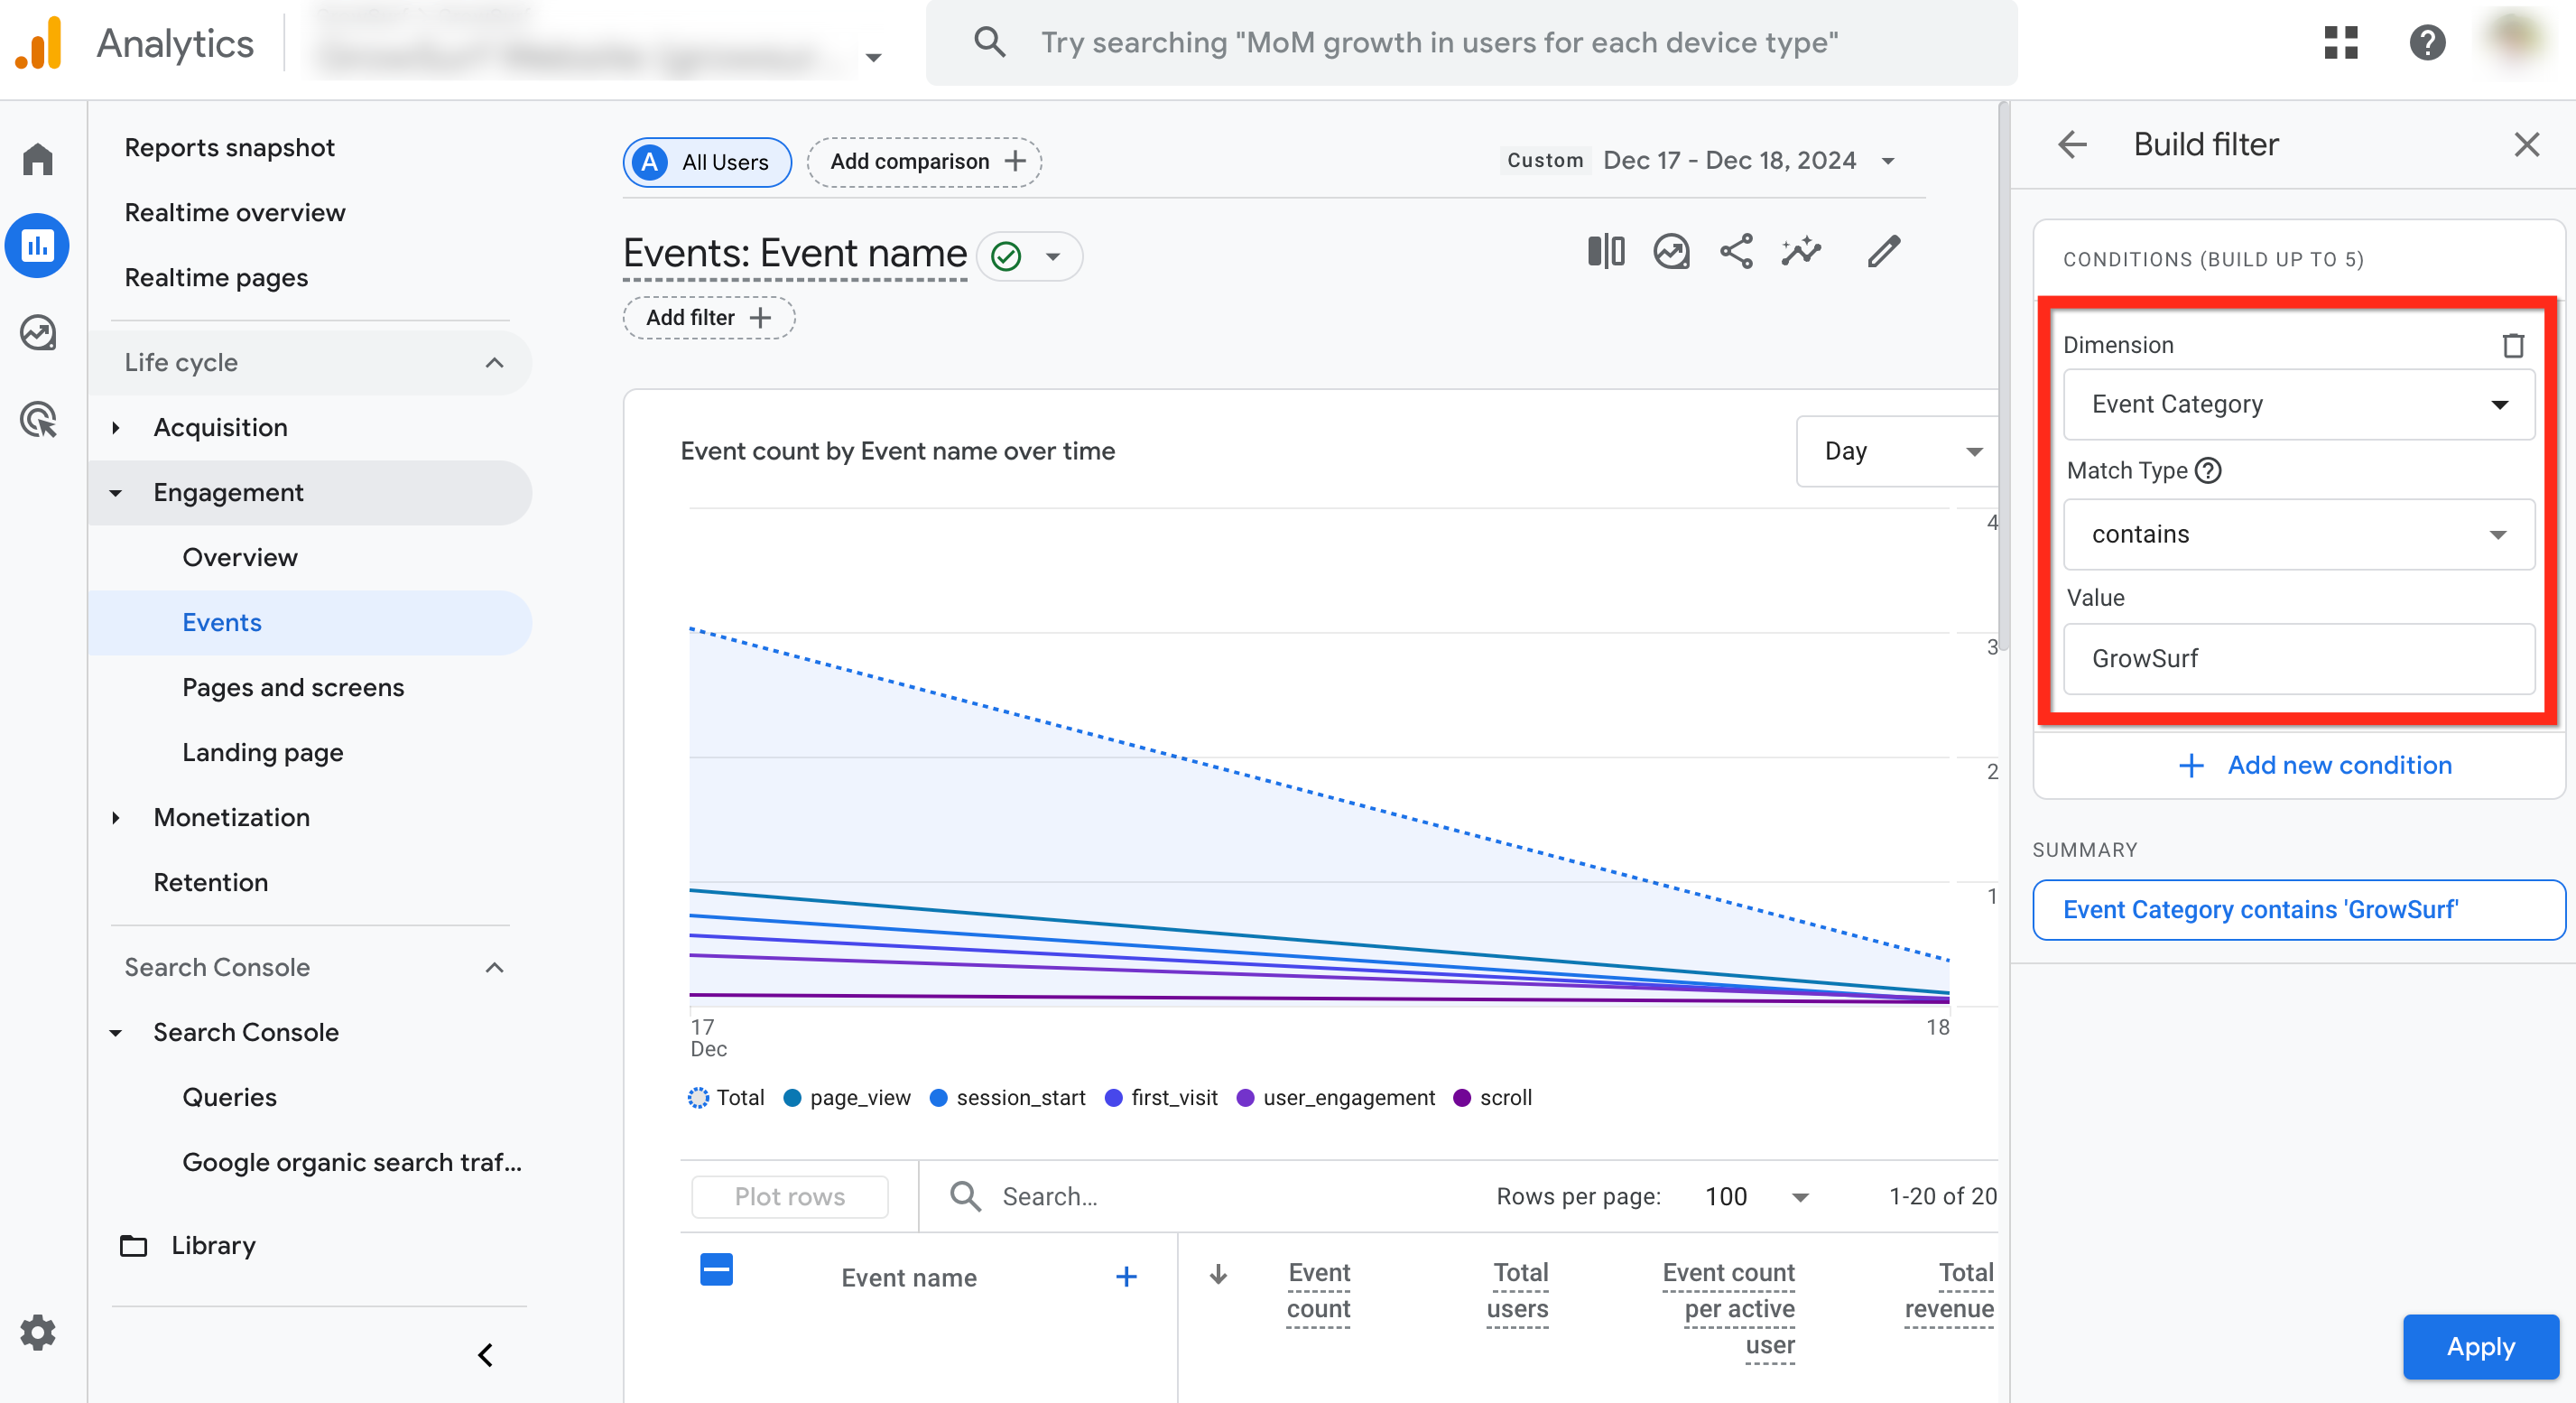2576x1403 pixels.
Task: Open the Advertising section icon in sidebar
Action: point(37,420)
